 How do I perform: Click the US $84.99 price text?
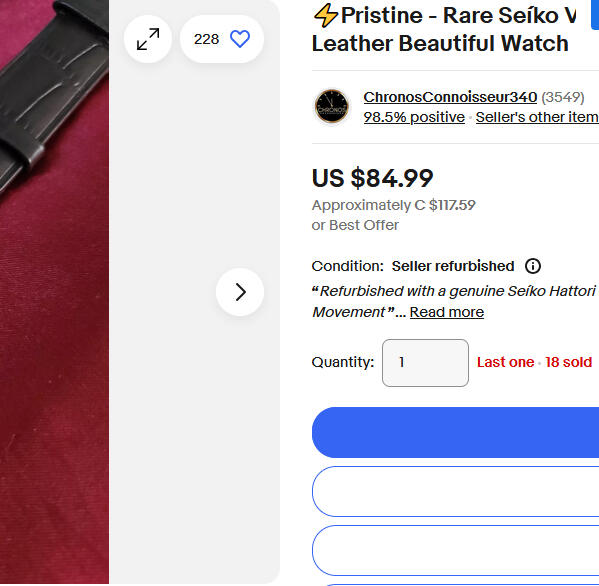click(372, 178)
